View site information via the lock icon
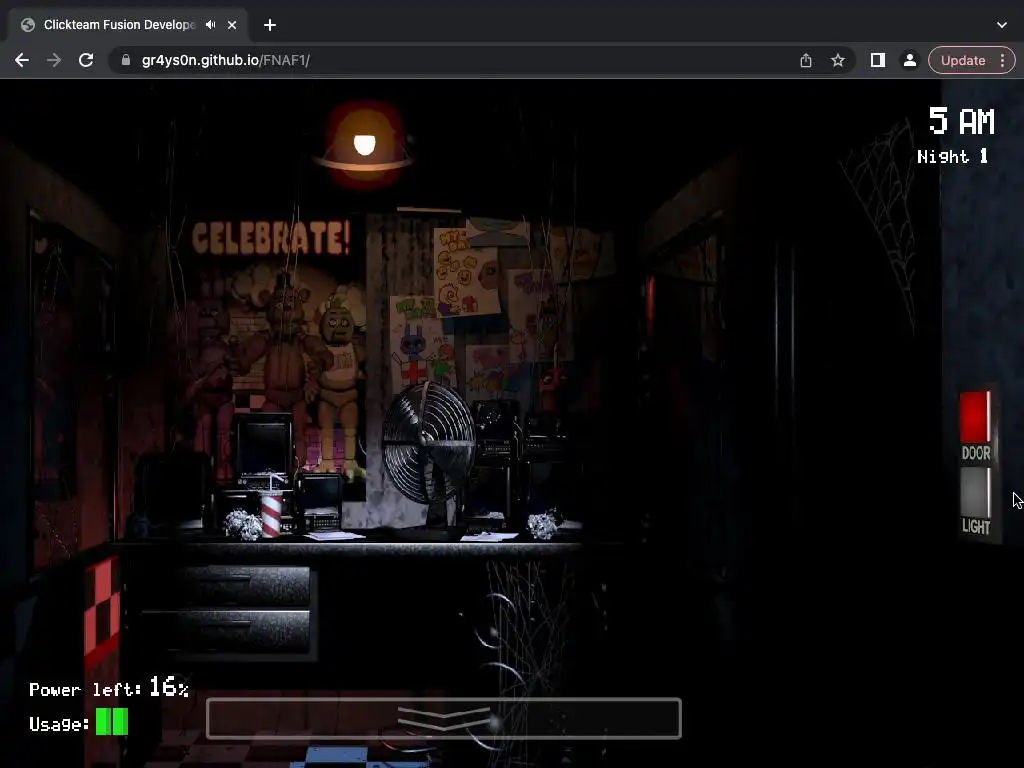Screen dimensions: 1024x768 126,60
